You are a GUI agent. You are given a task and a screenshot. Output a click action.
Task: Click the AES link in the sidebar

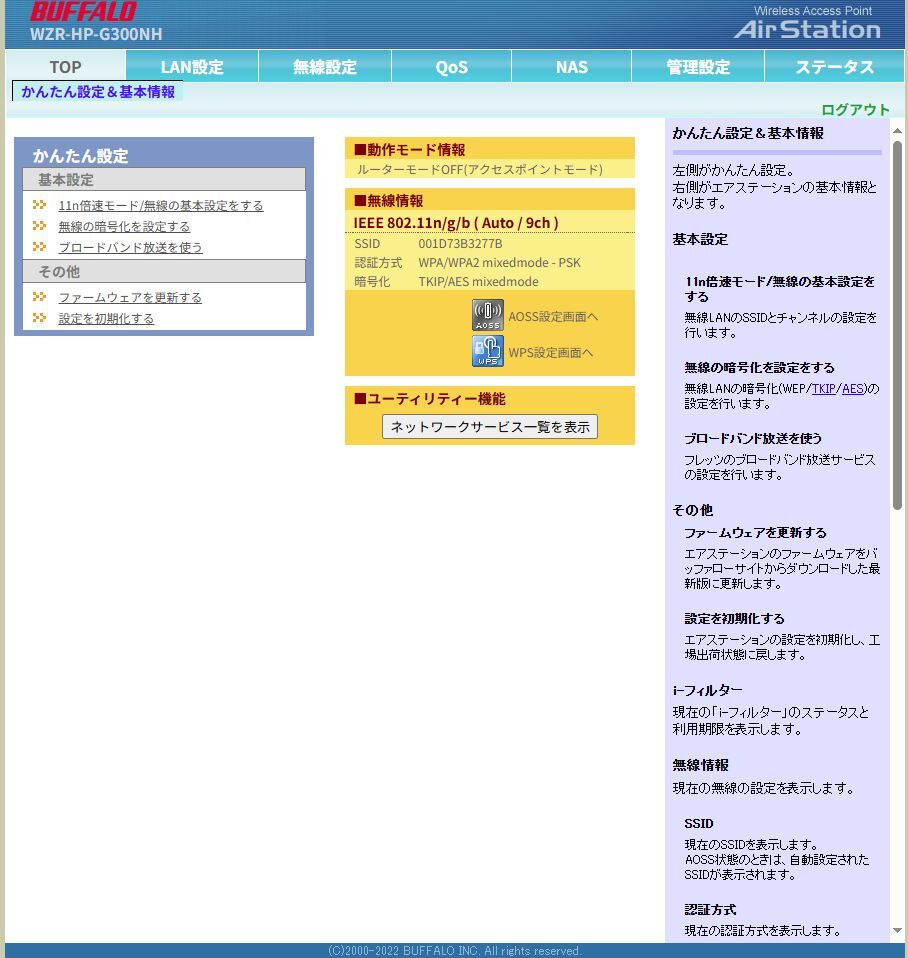[x=851, y=389]
